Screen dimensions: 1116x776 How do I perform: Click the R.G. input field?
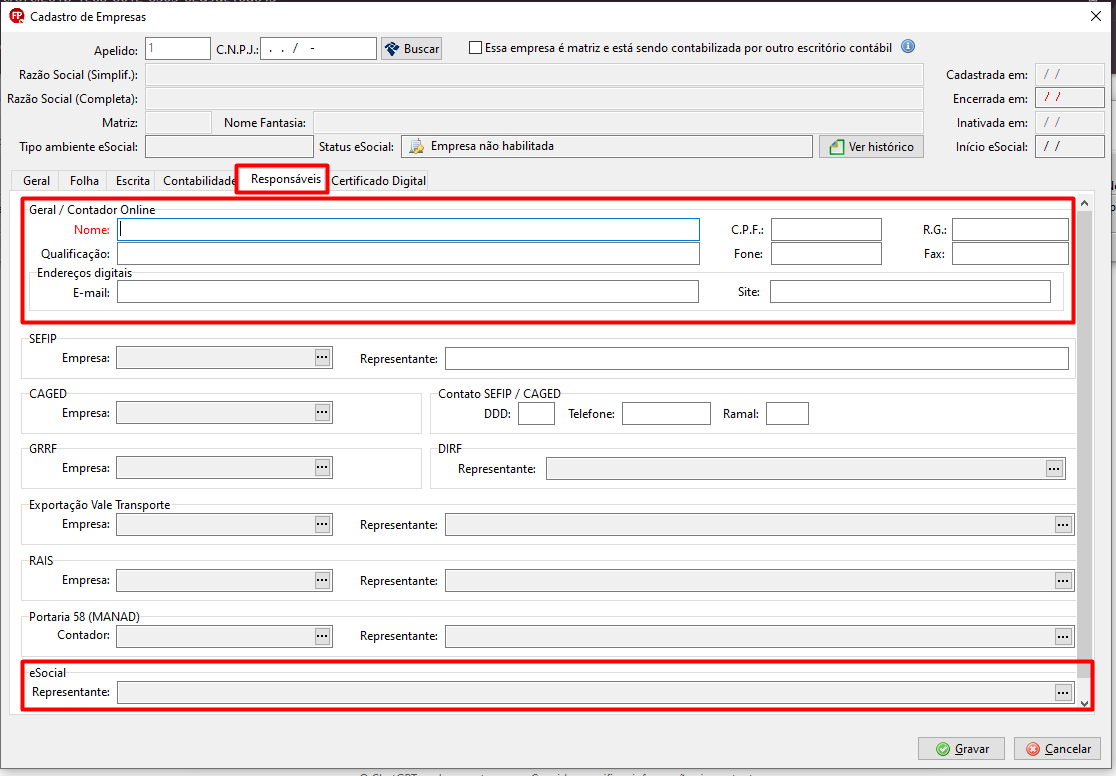[1010, 229]
